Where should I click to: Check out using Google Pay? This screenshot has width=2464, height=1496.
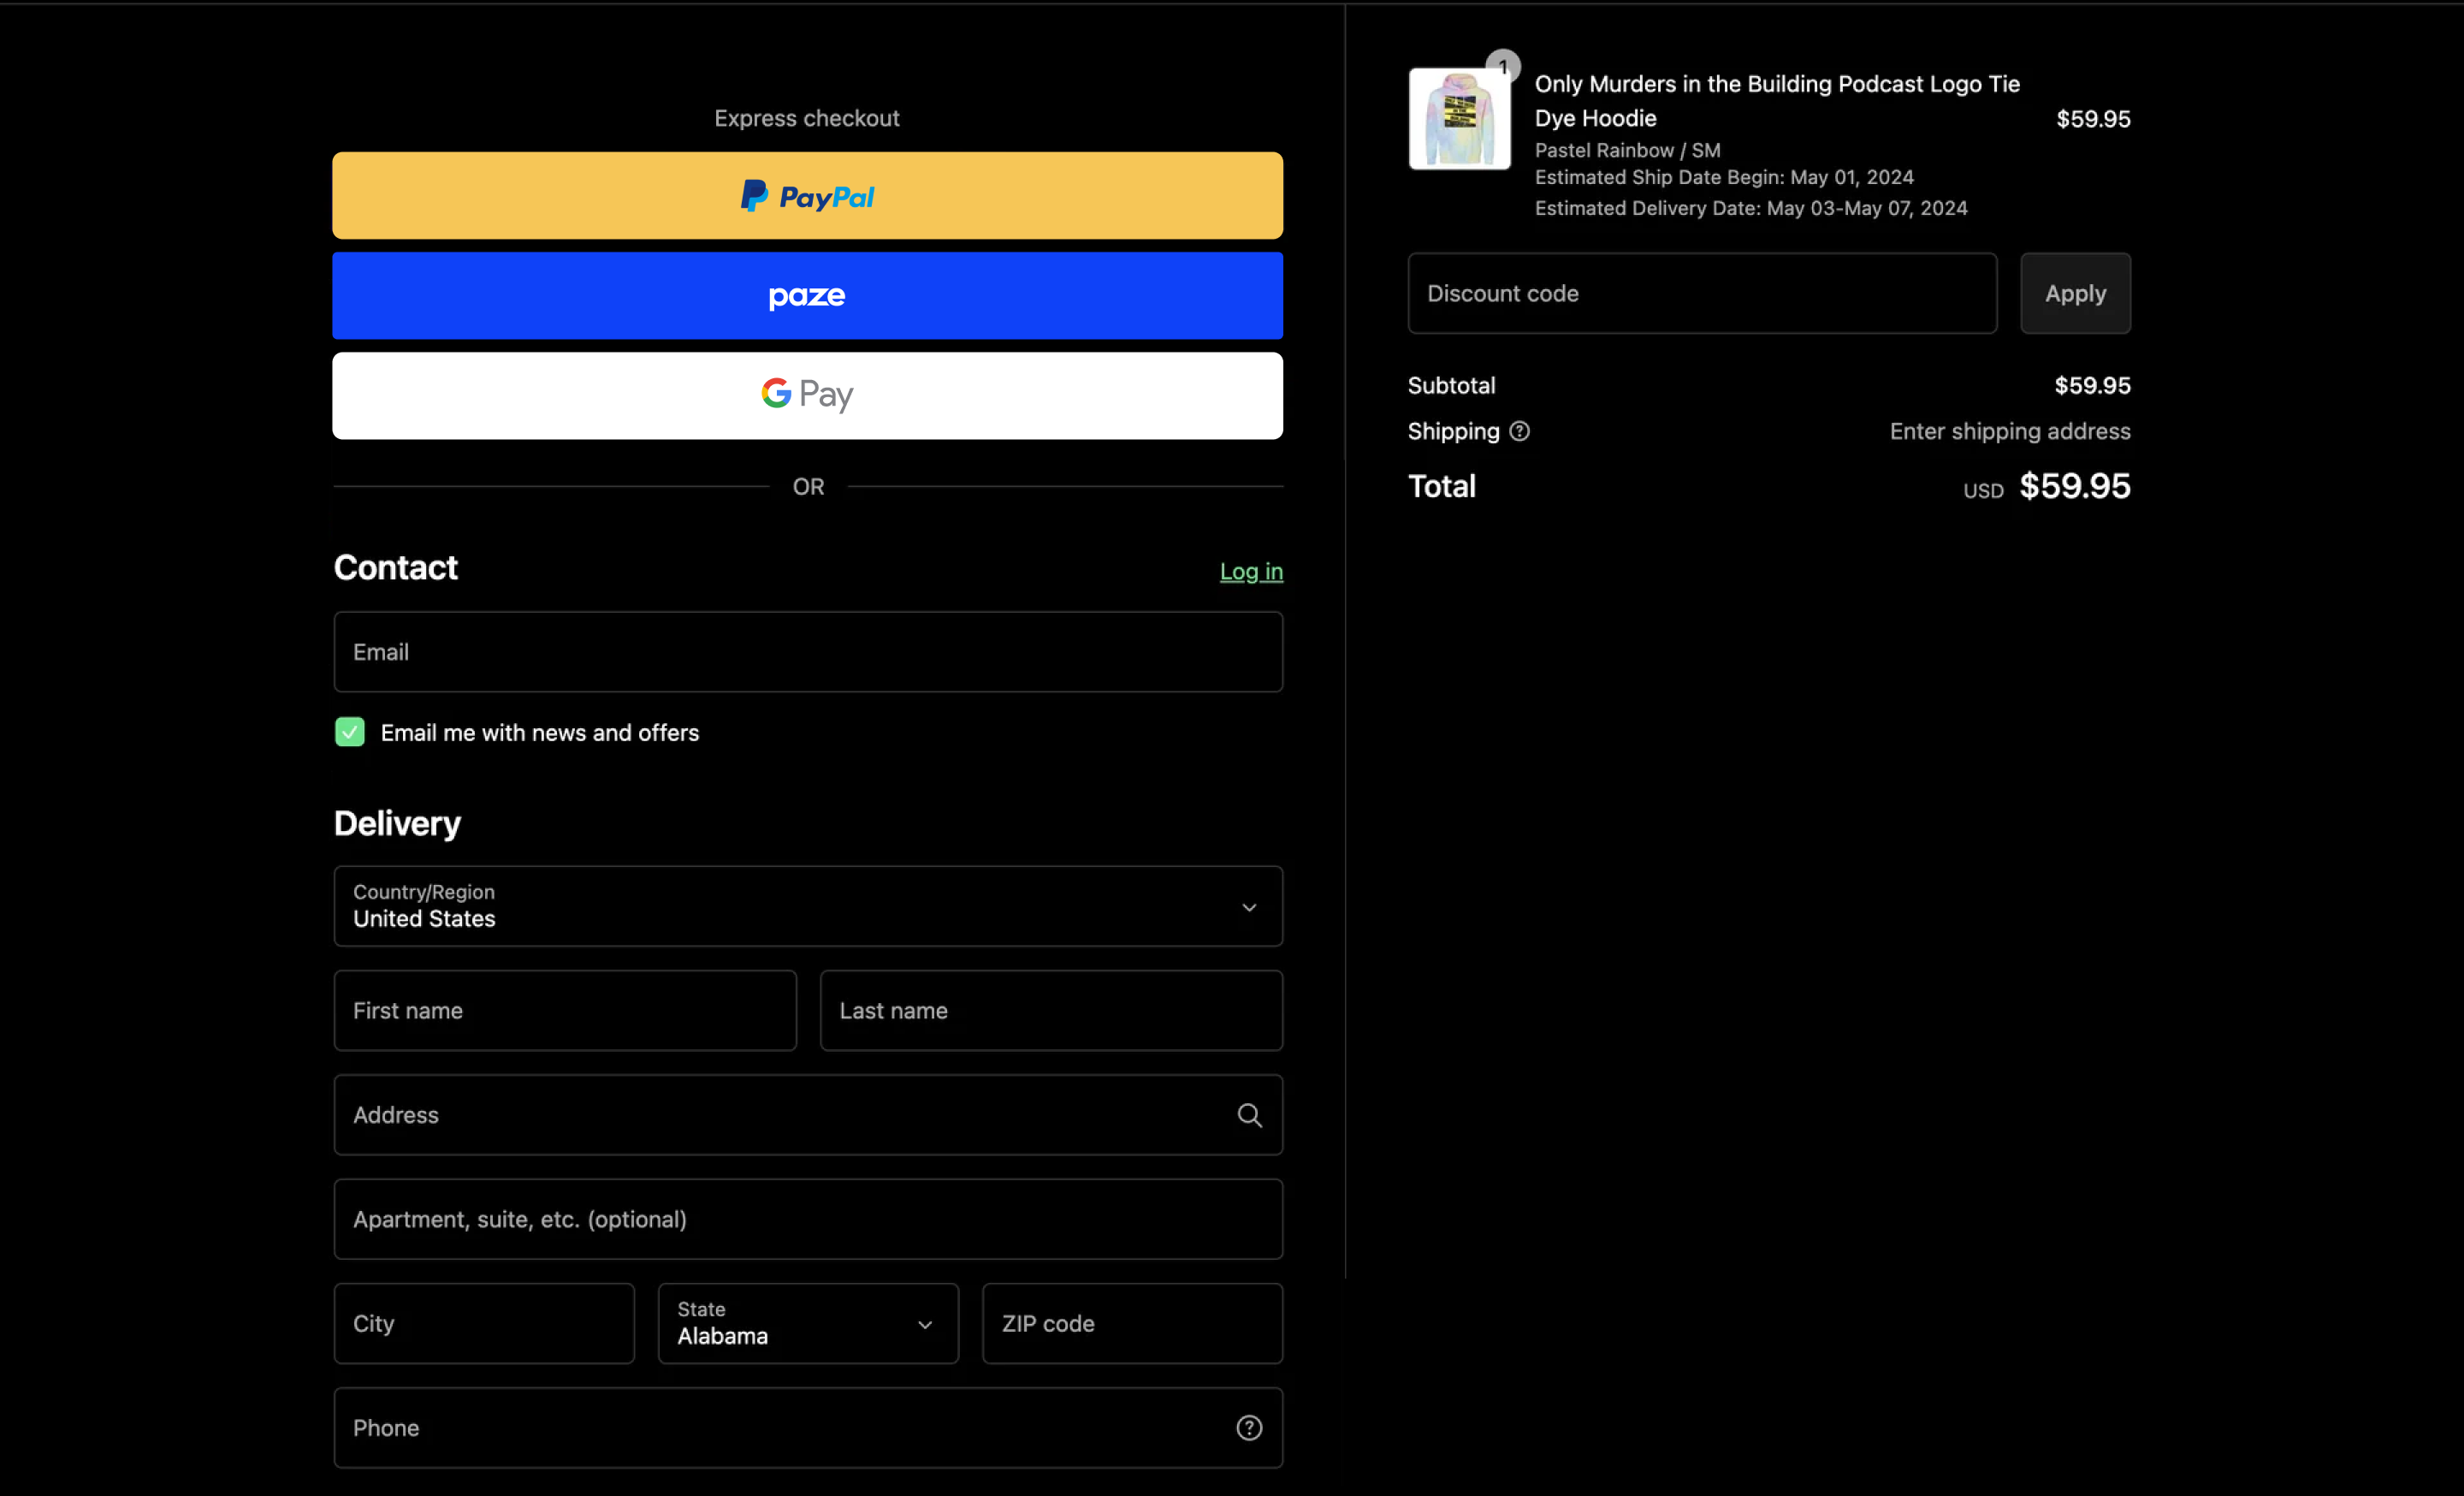(x=807, y=395)
